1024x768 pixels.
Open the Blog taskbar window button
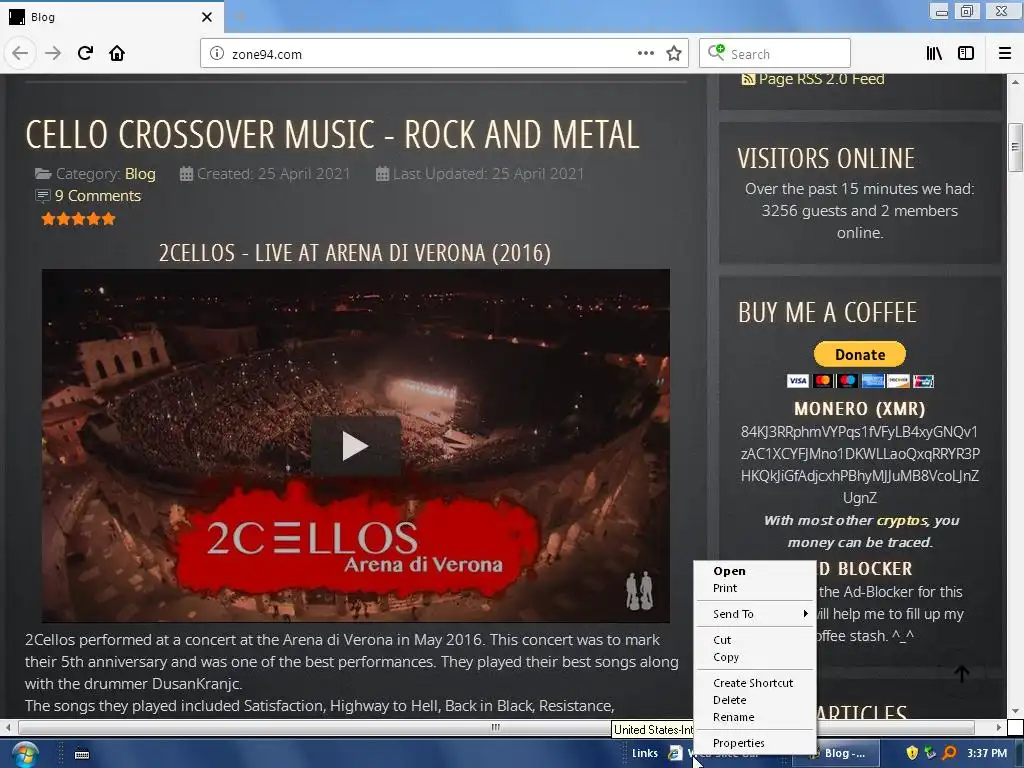click(836, 754)
